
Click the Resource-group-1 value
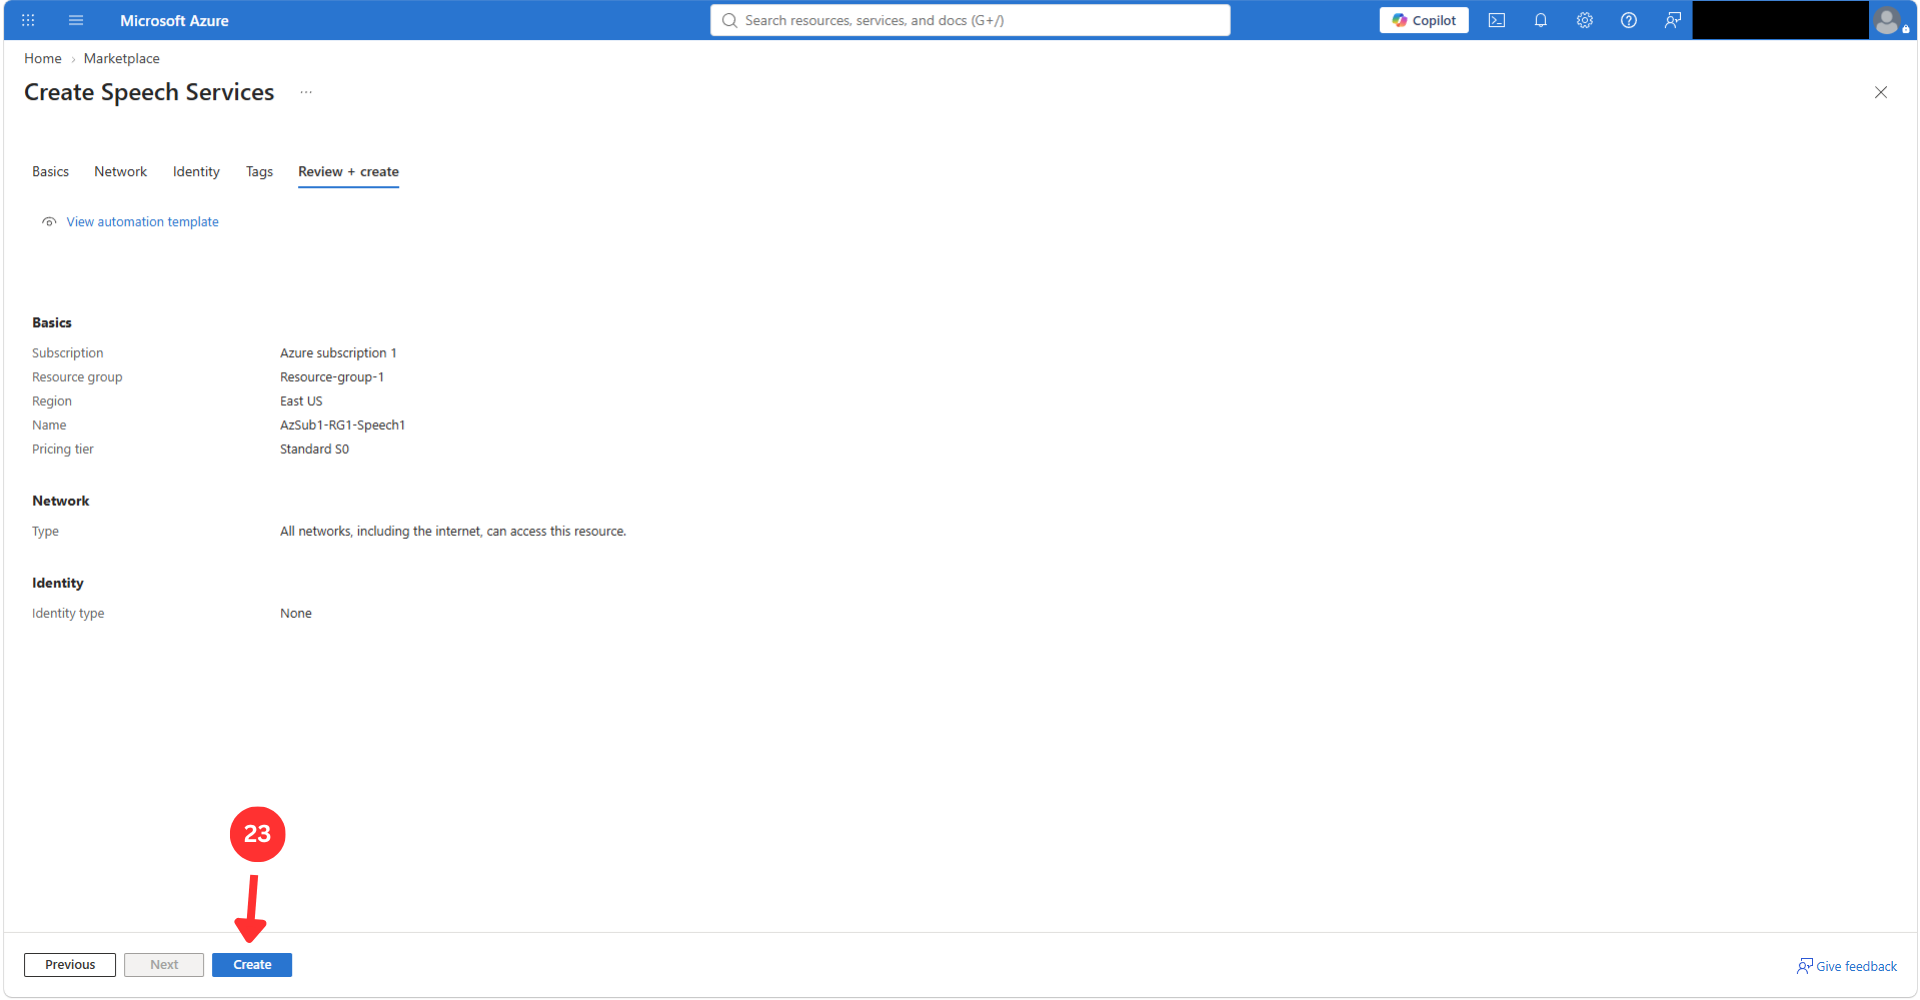332,377
